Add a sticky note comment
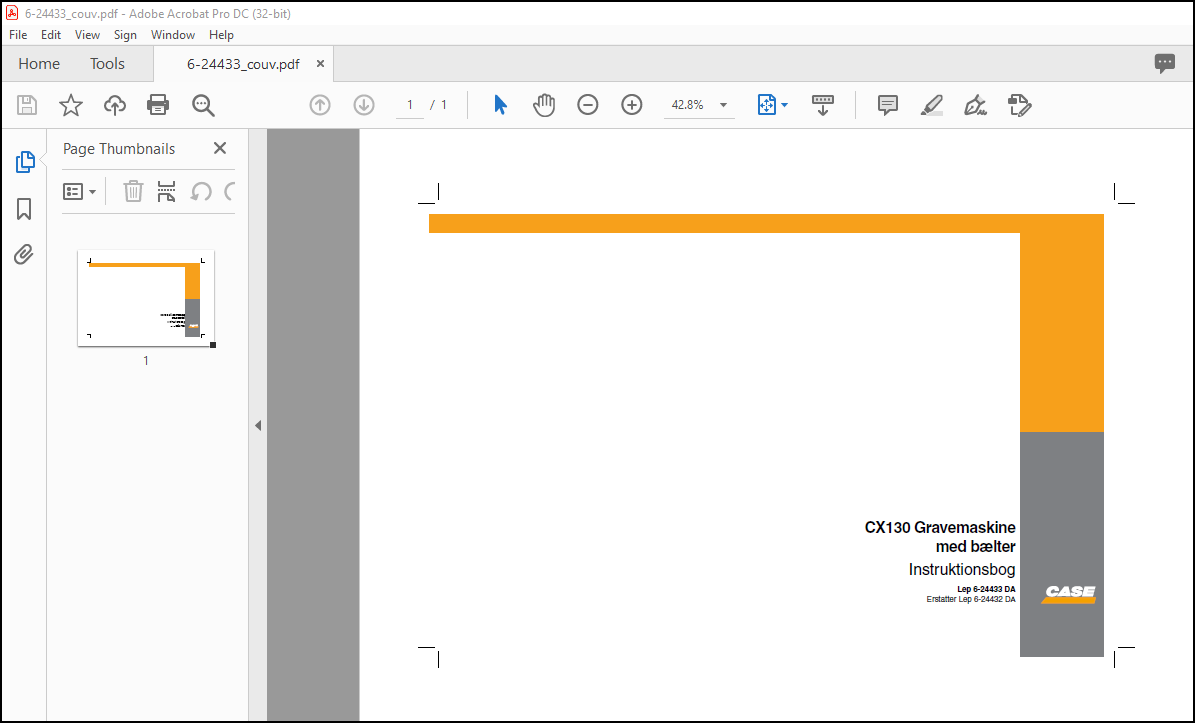Image resolution: width=1195 pixels, height=723 pixels. coord(888,105)
